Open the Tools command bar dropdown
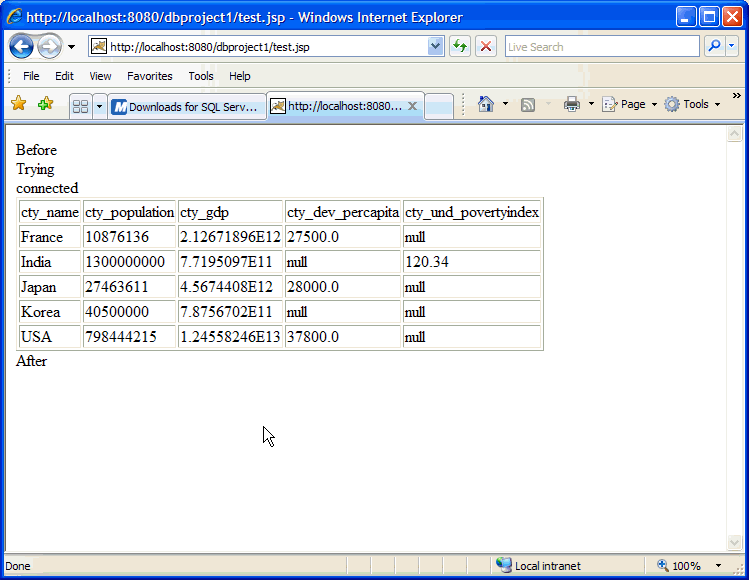 (692, 104)
